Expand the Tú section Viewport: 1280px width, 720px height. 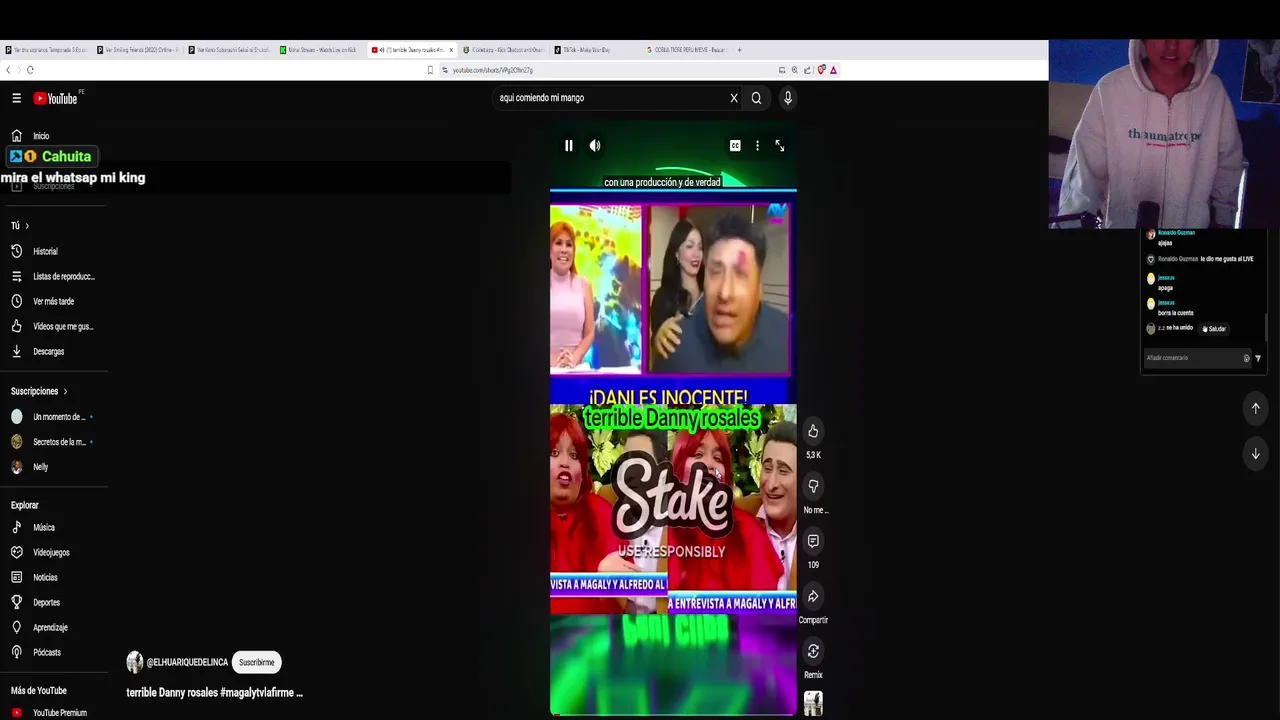pyautogui.click(x=20, y=226)
